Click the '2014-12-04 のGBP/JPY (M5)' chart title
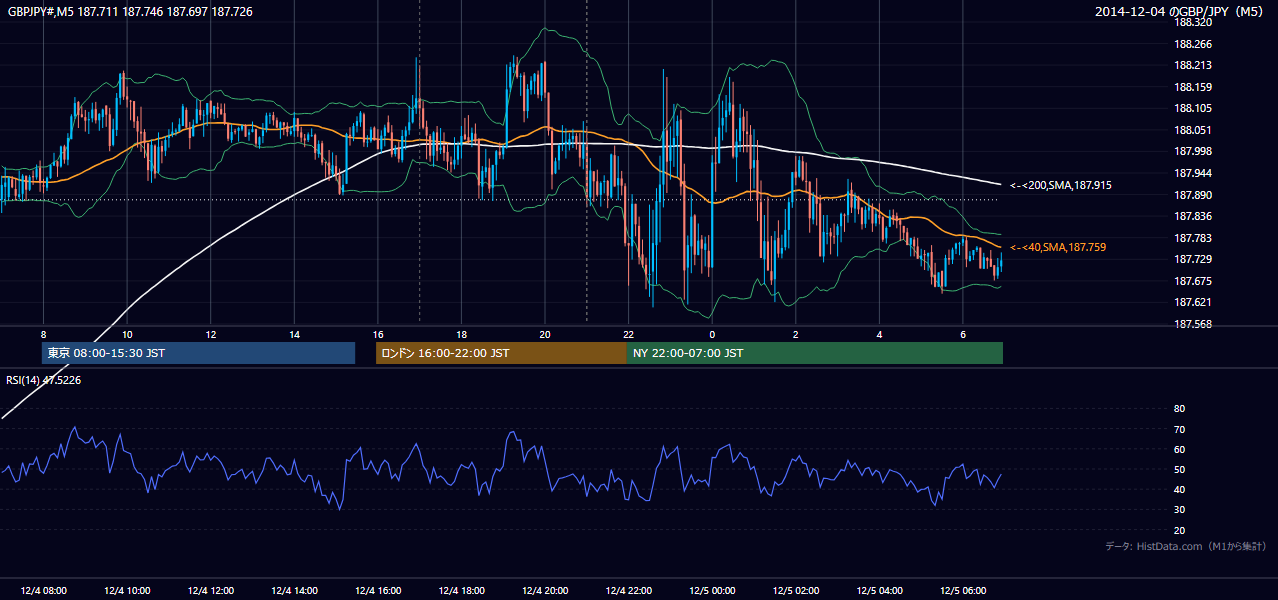This screenshot has height=600, width=1278. [x=1180, y=12]
